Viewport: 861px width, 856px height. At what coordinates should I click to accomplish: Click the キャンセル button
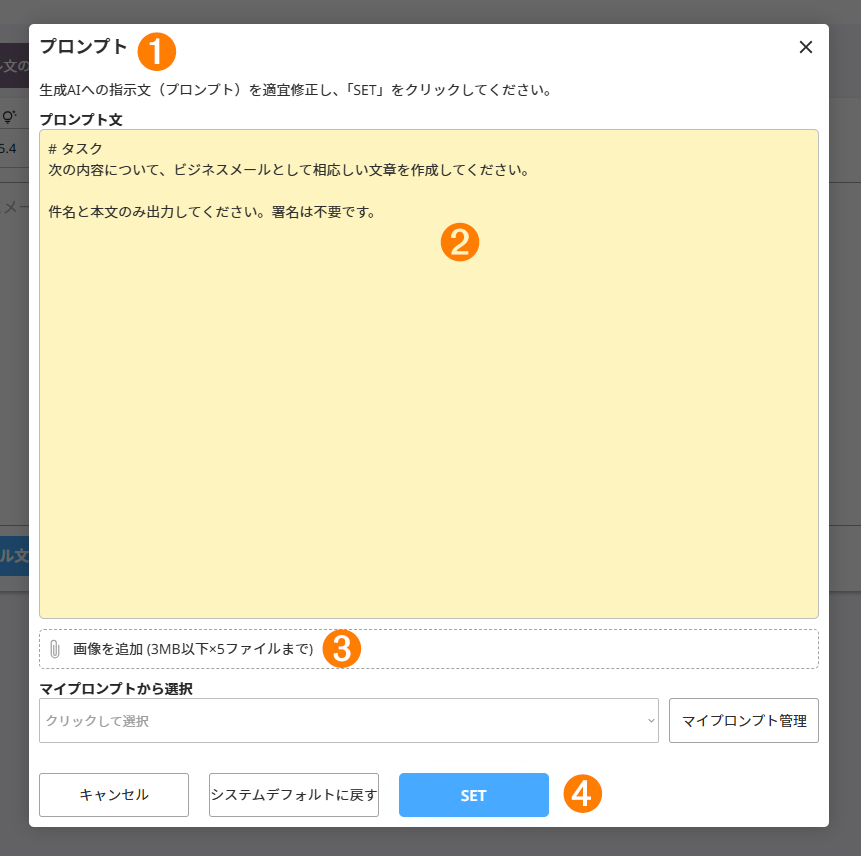pyautogui.click(x=114, y=795)
